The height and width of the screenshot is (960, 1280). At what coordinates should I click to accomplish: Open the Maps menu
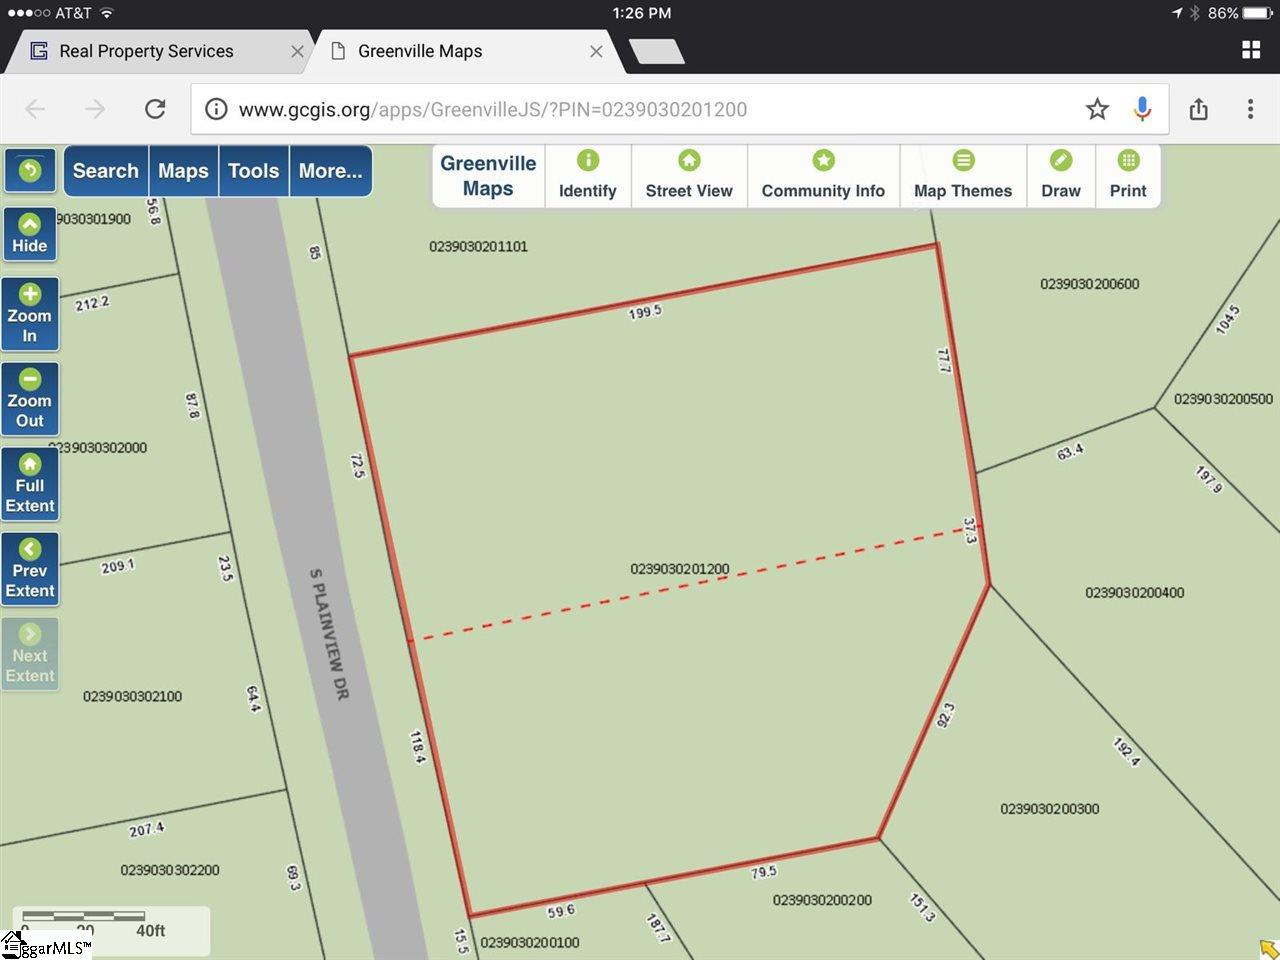click(x=183, y=171)
